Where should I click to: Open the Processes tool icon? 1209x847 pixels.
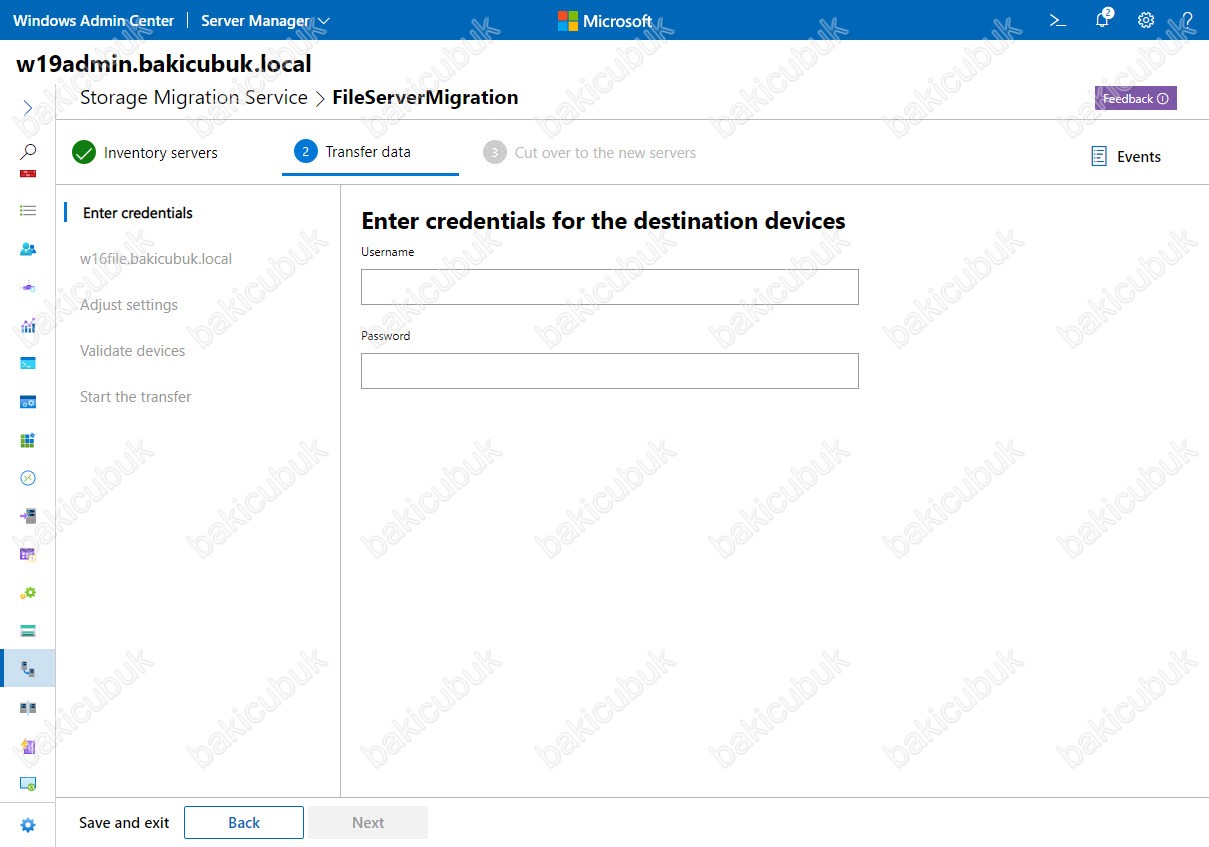pos(28,402)
